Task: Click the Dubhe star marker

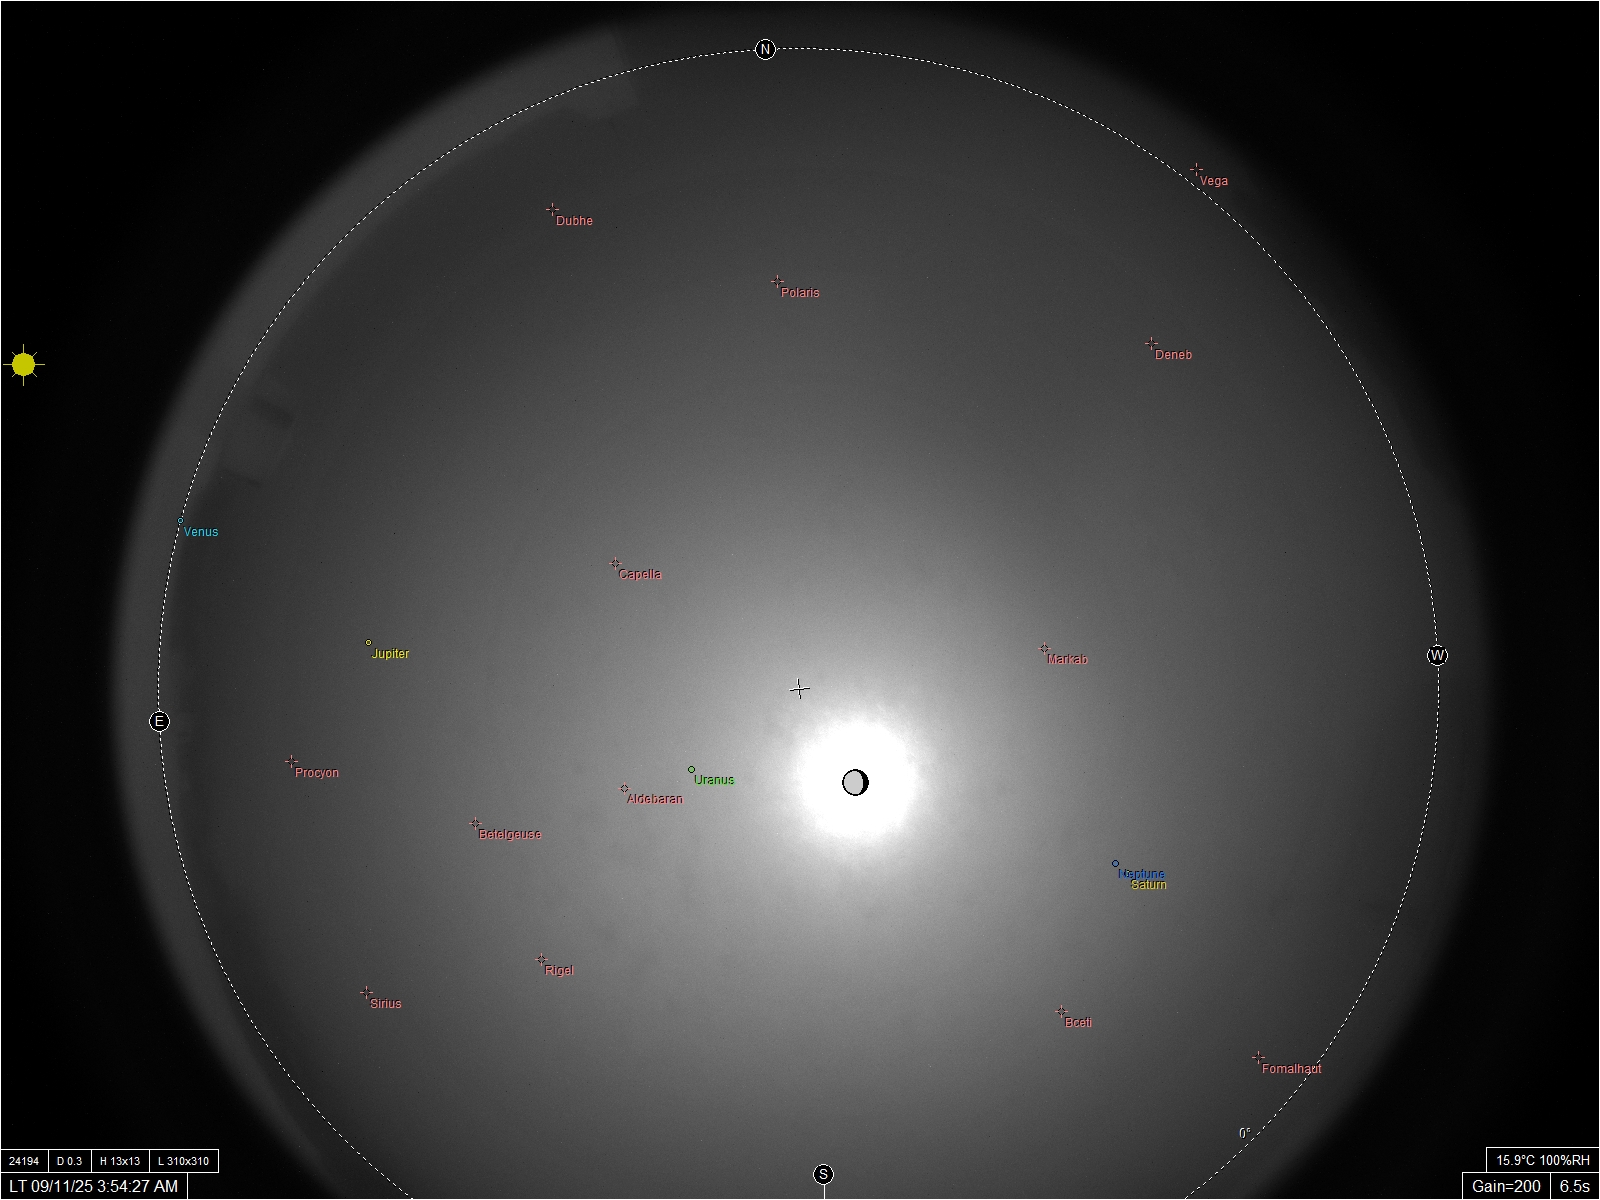Action: coord(552,210)
